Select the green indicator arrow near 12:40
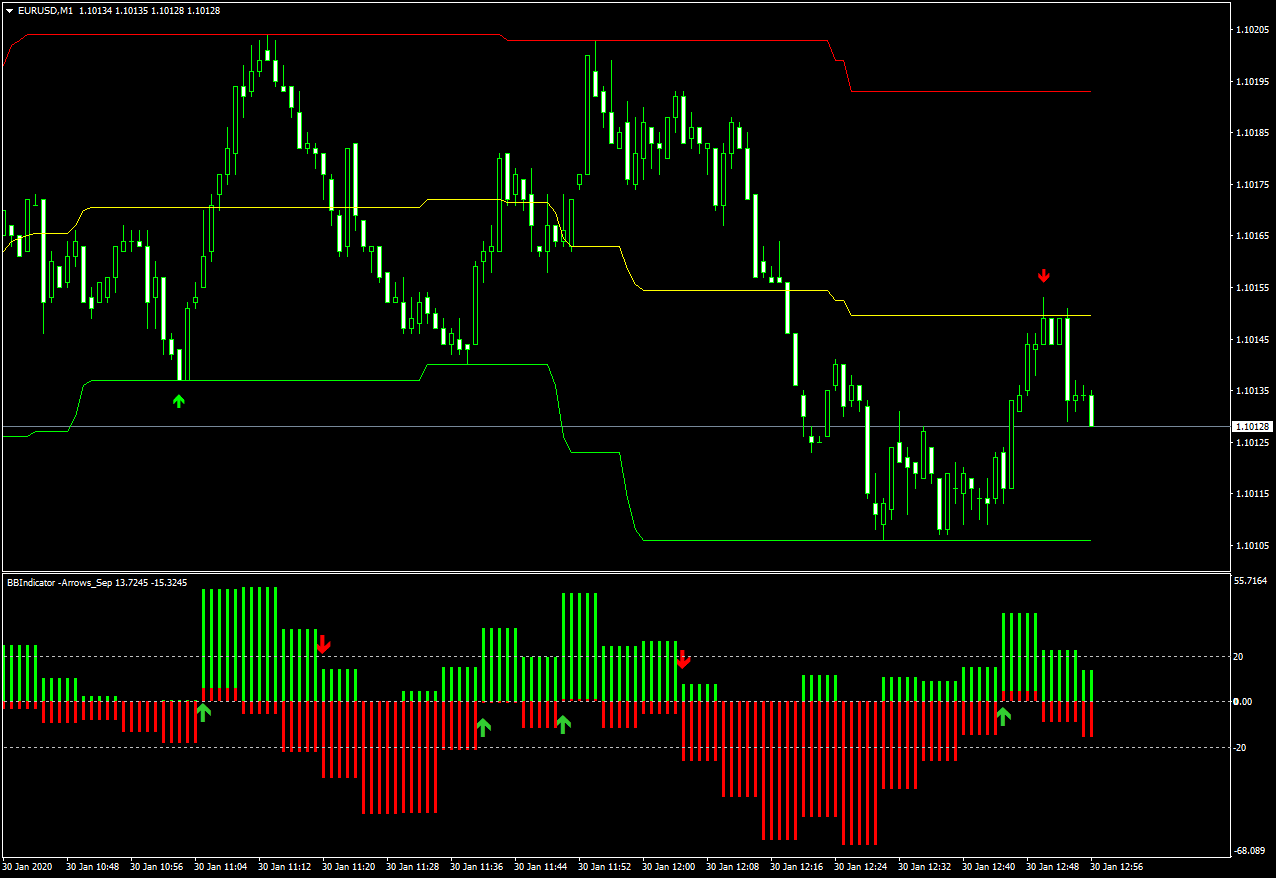 (1003, 715)
